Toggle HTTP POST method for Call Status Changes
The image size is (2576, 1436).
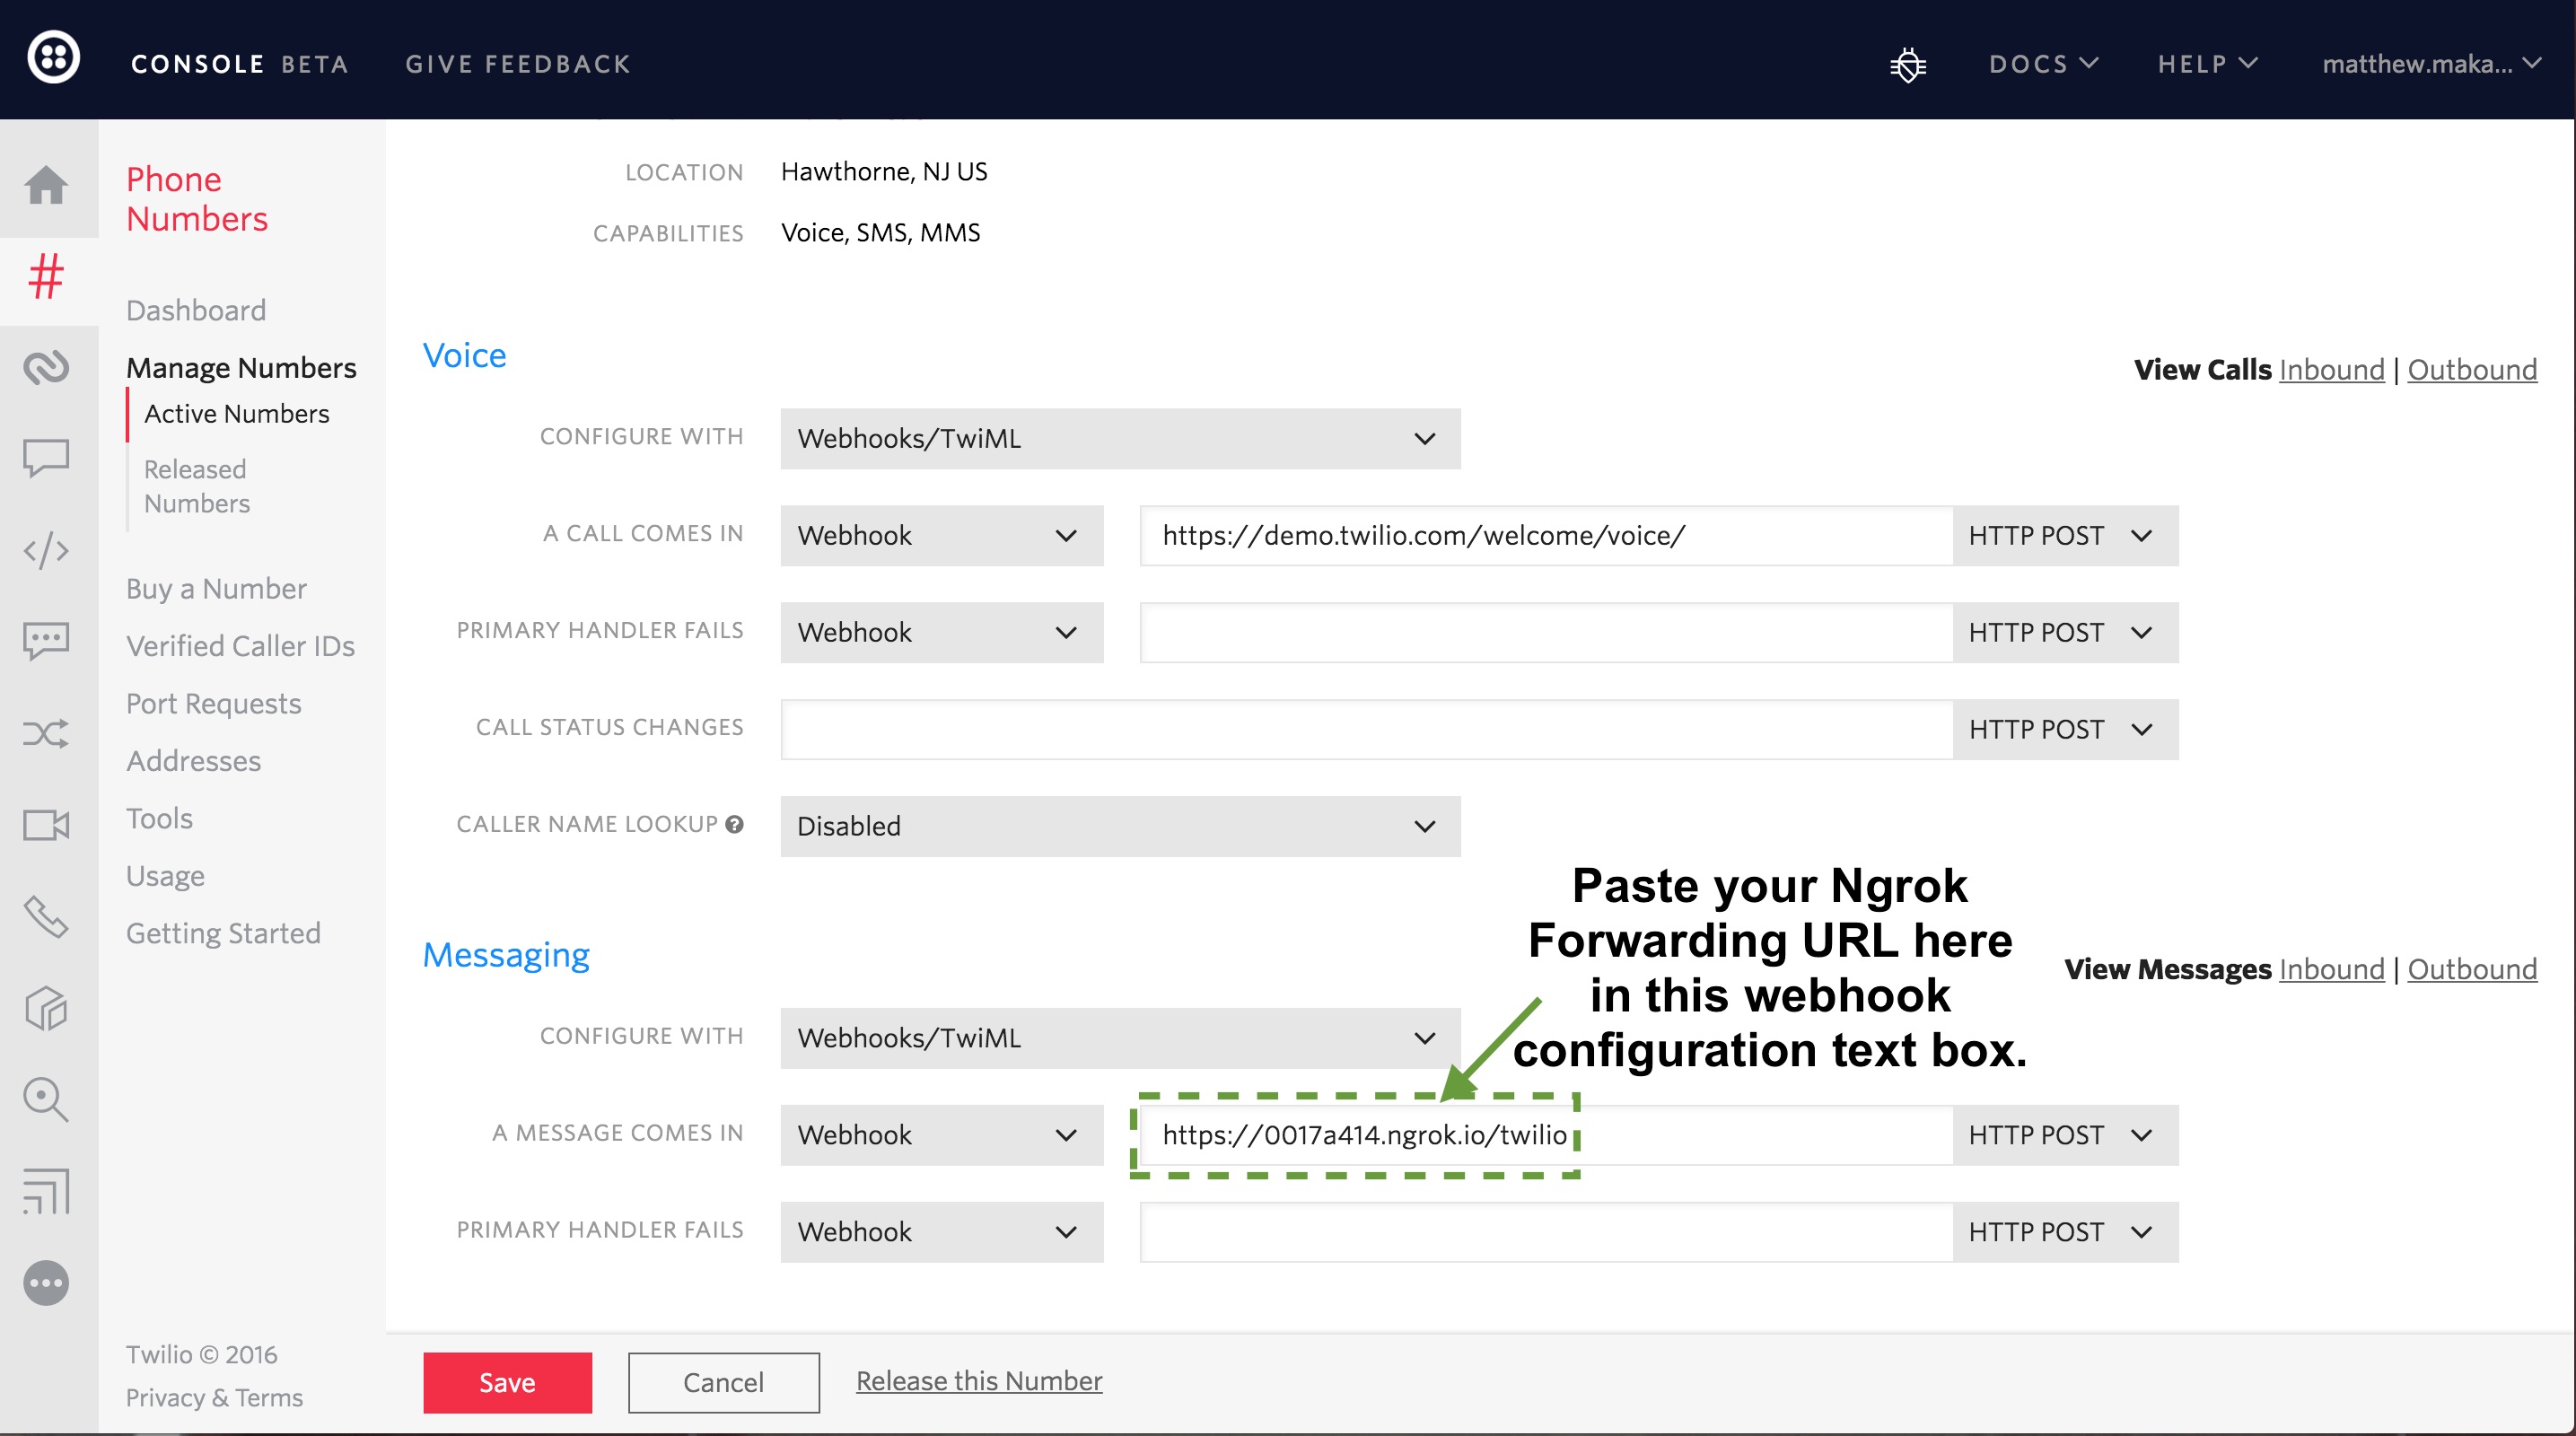2056,729
